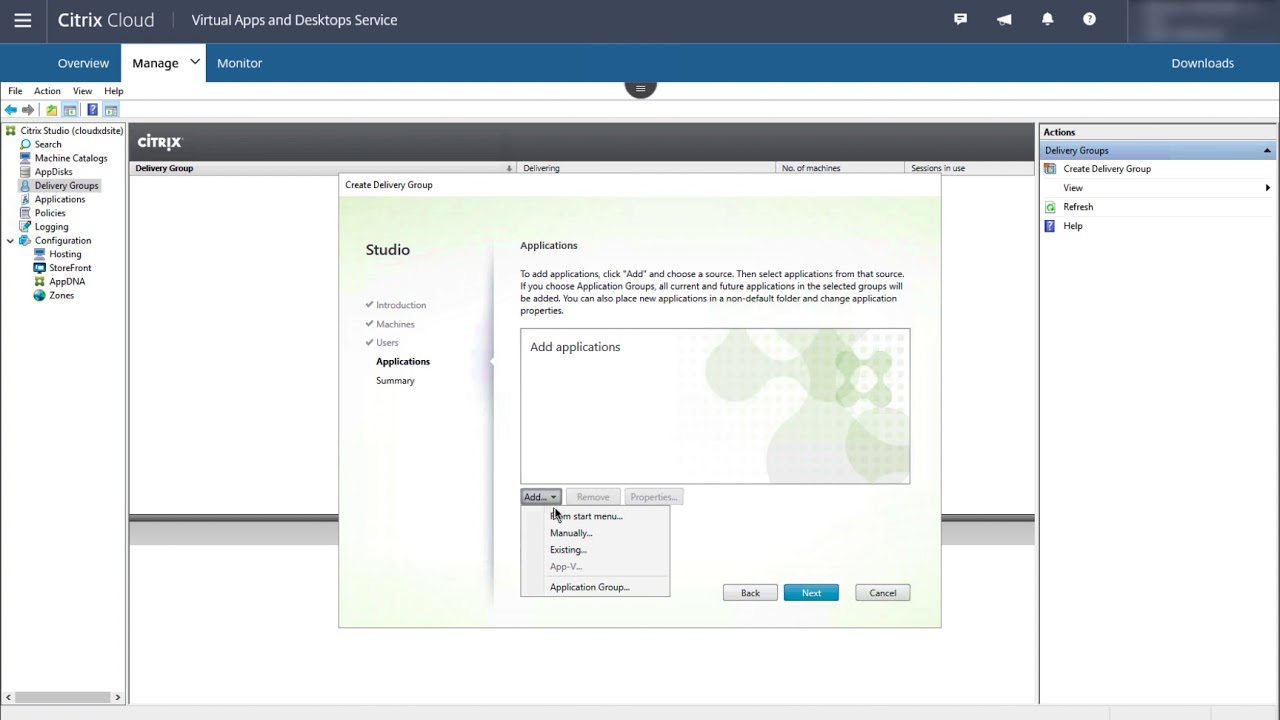The height and width of the screenshot is (720, 1280).
Task: Select the Citrix Studio root node icon
Action: (11, 131)
